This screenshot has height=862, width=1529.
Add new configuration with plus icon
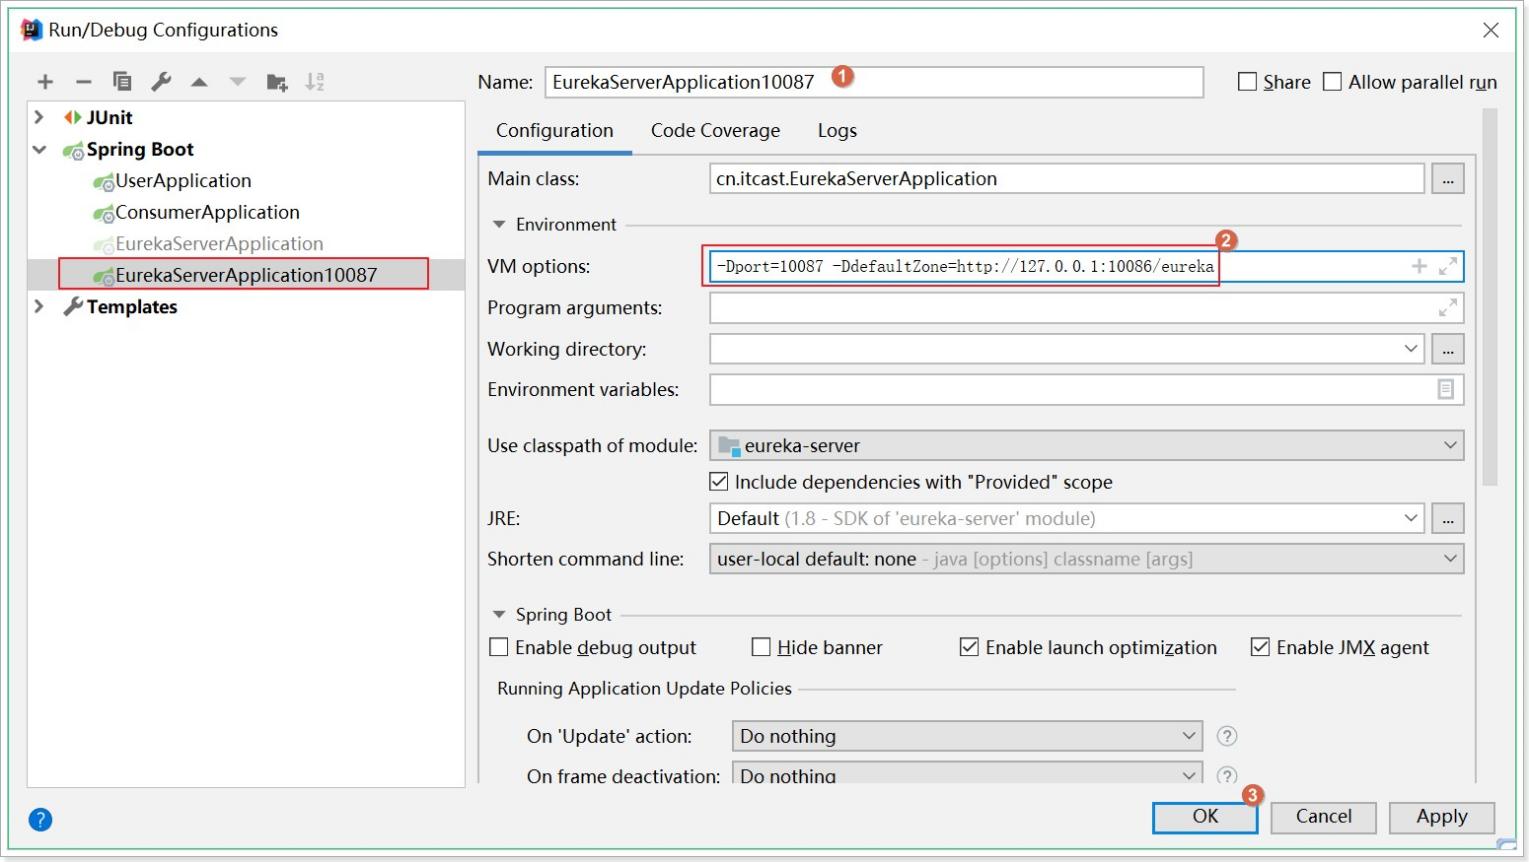45,82
